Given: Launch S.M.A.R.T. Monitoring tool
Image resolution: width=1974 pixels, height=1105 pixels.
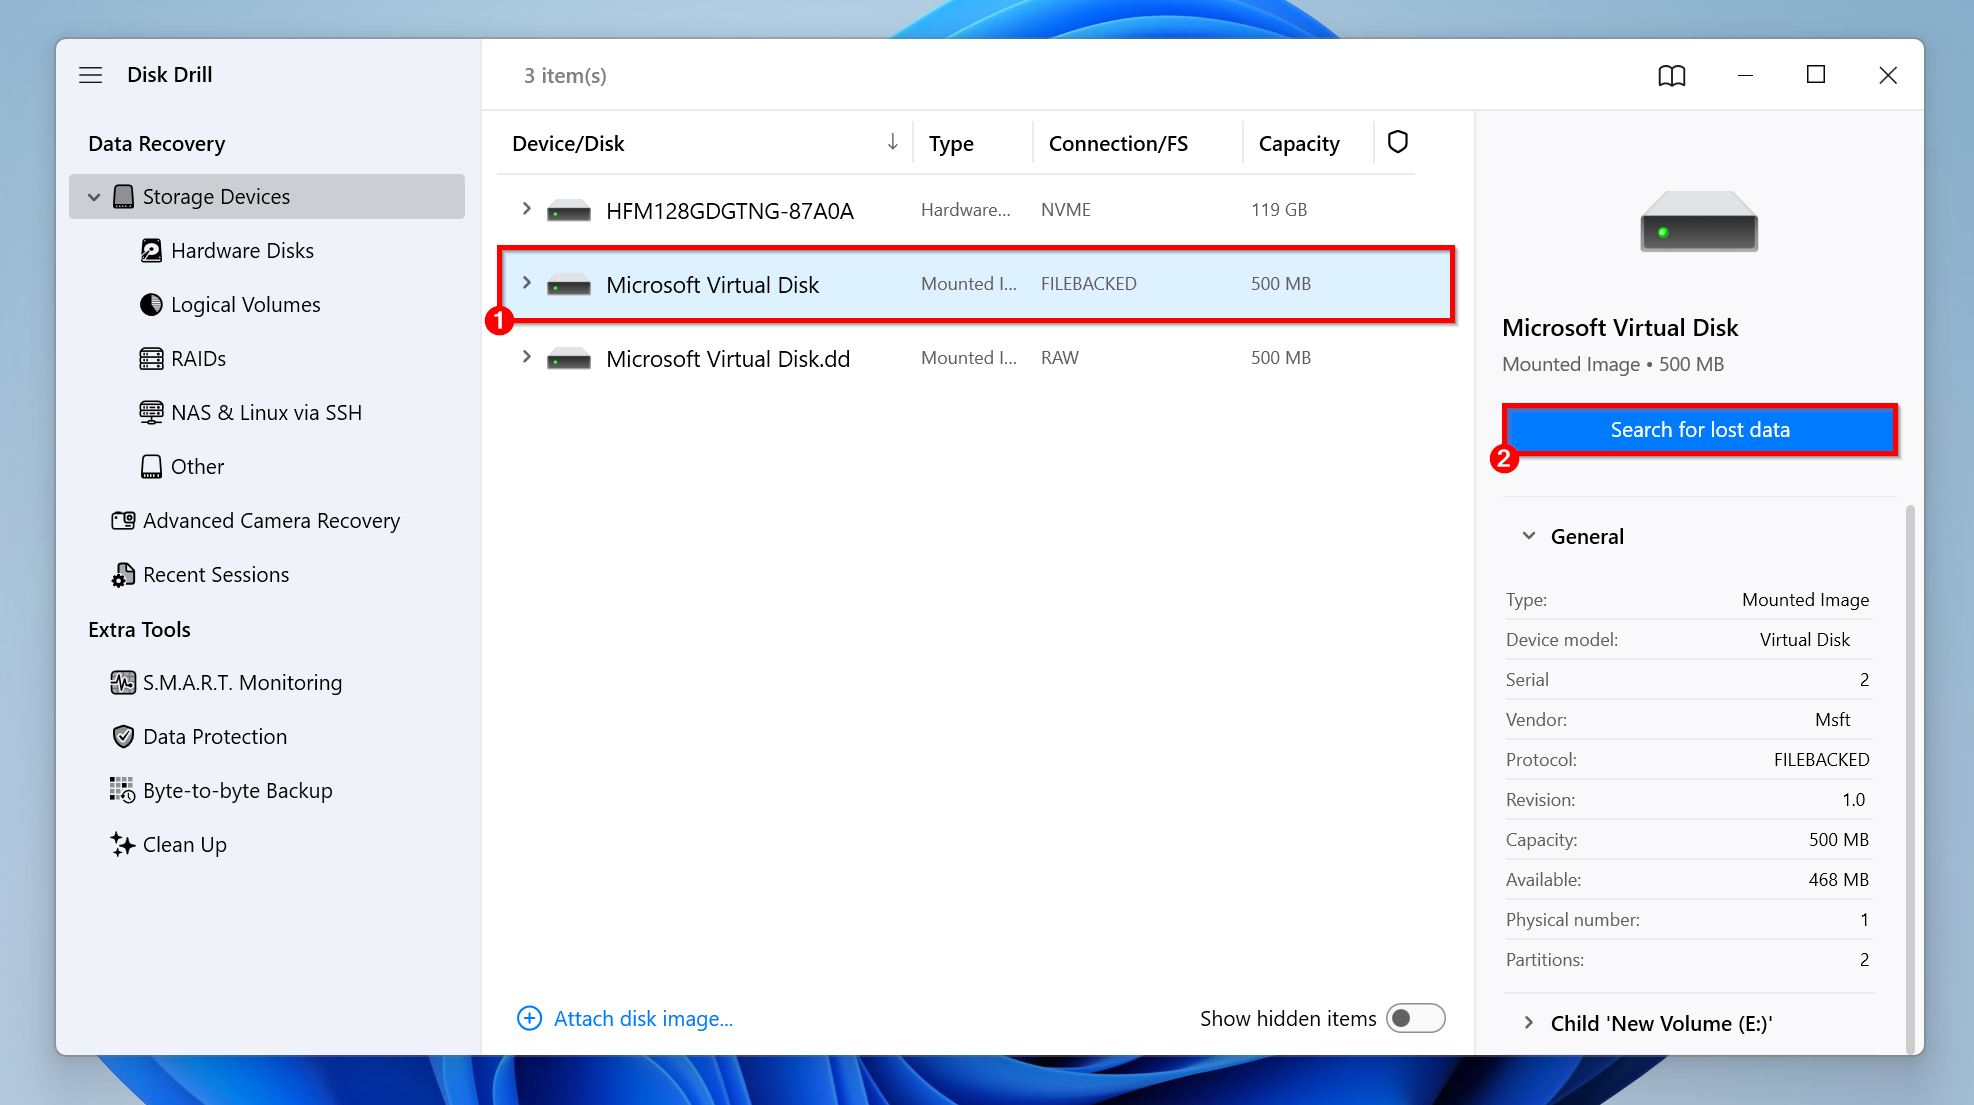Looking at the screenshot, I should (x=242, y=682).
